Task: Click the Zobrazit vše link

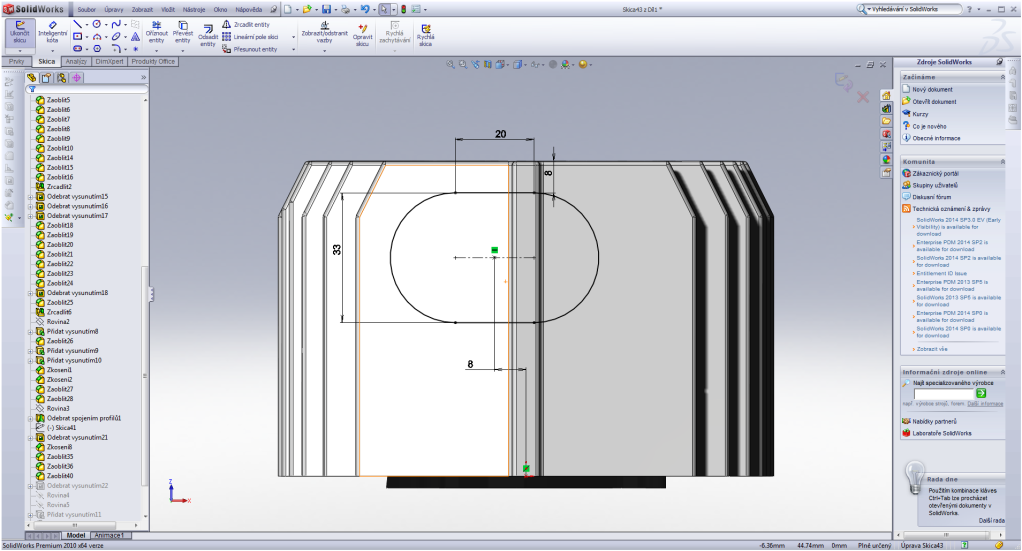Action: (932, 349)
